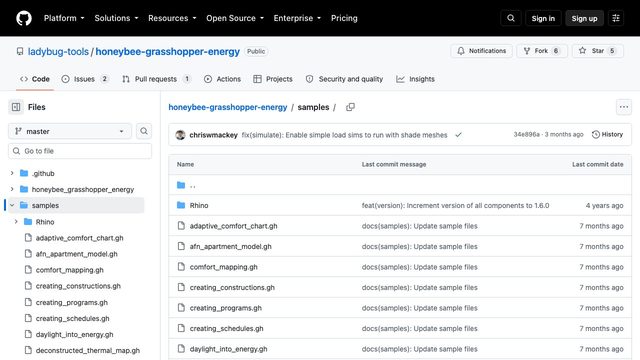640x360 pixels.
Task: Select comfort_mapping.gh in file tree
Action: [70, 270]
